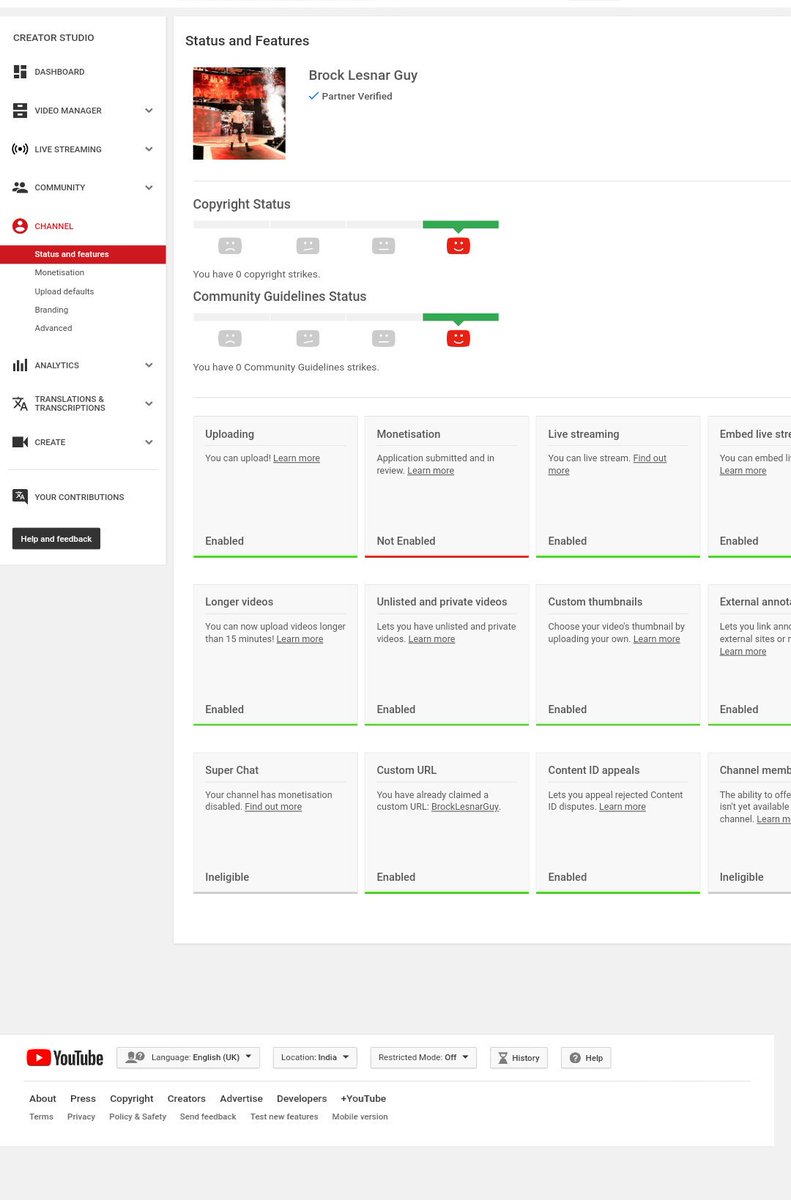This screenshot has width=791, height=1200.
Task: Open the Language English (UK) dropdown
Action: tap(188, 1058)
